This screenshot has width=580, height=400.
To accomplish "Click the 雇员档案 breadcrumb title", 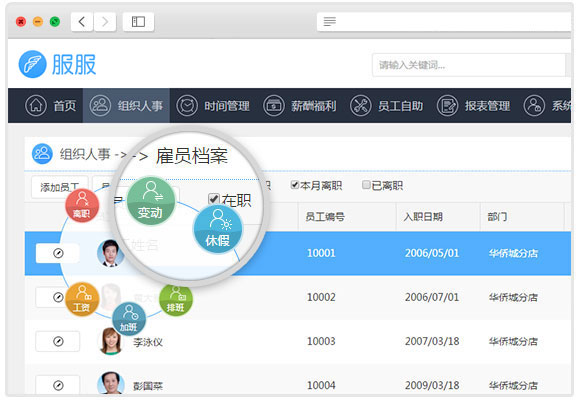I will (x=192, y=156).
